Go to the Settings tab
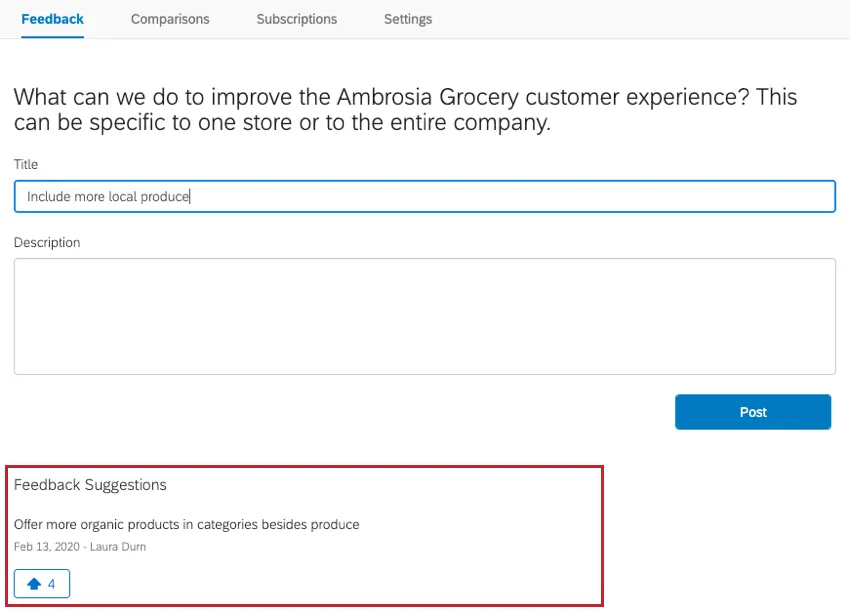 coord(407,19)
